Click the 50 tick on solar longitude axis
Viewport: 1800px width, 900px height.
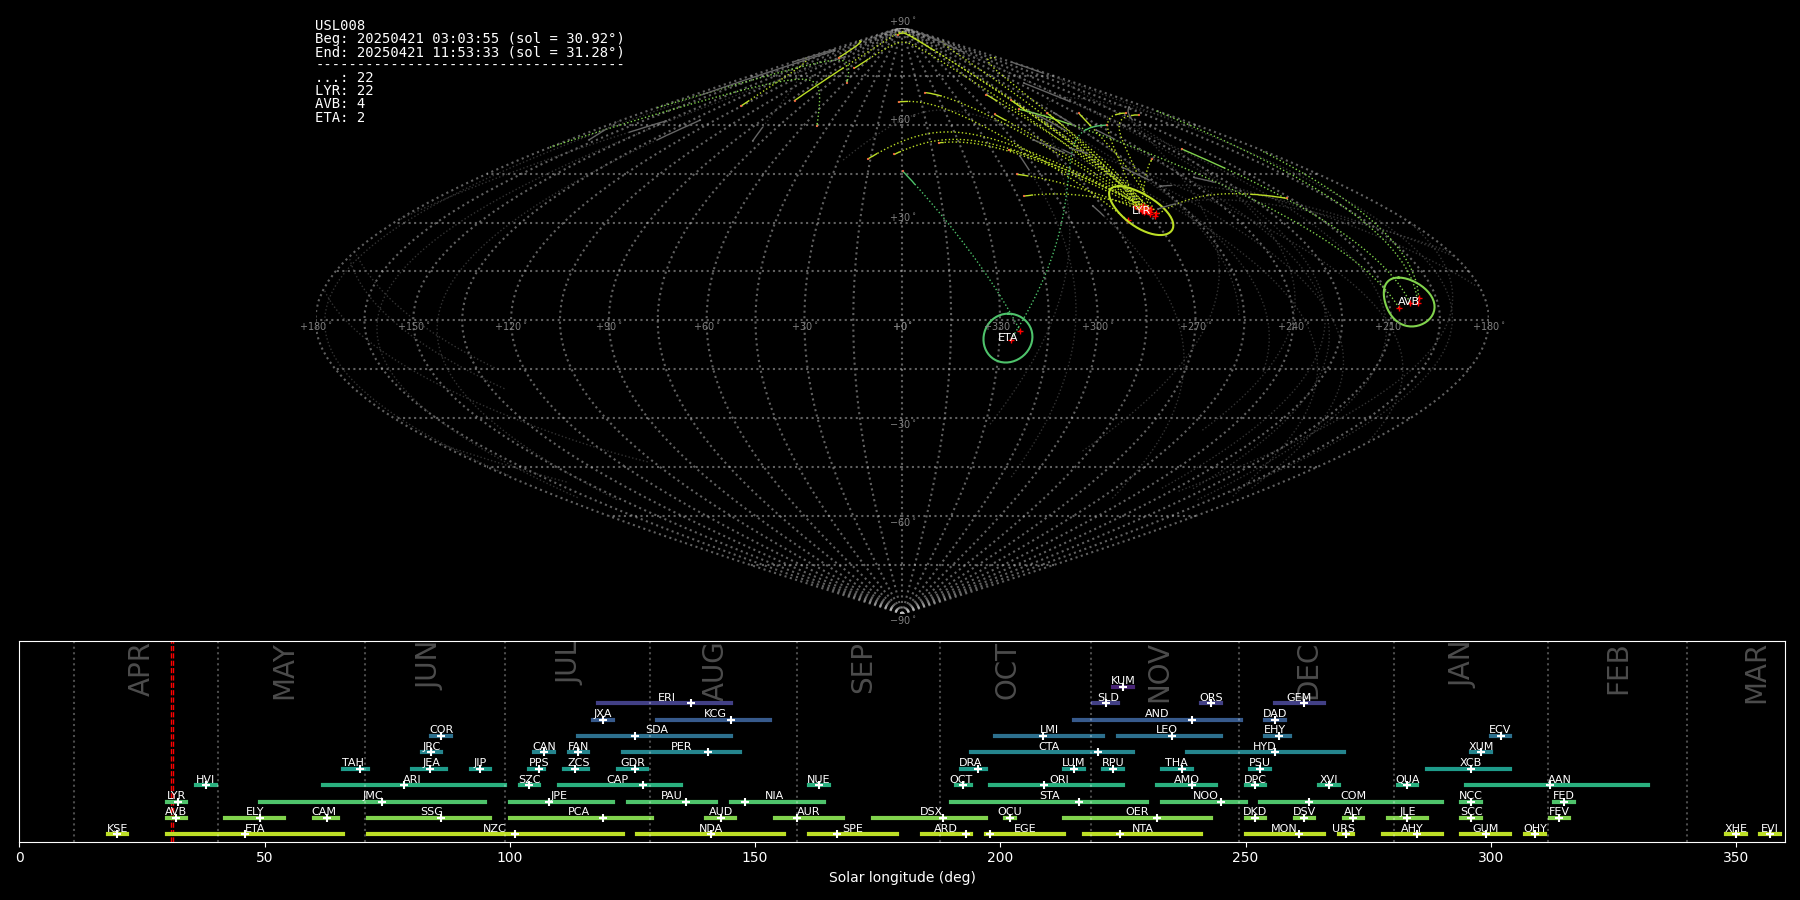coord(264,858)
